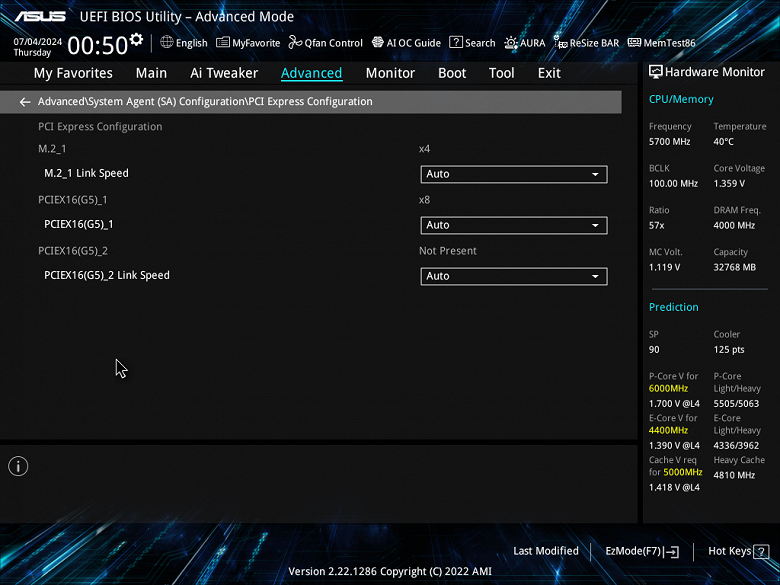Viewport: 780px width, 585px height.
Task: Go back with the left arrow icon
Action: (25, 102)
